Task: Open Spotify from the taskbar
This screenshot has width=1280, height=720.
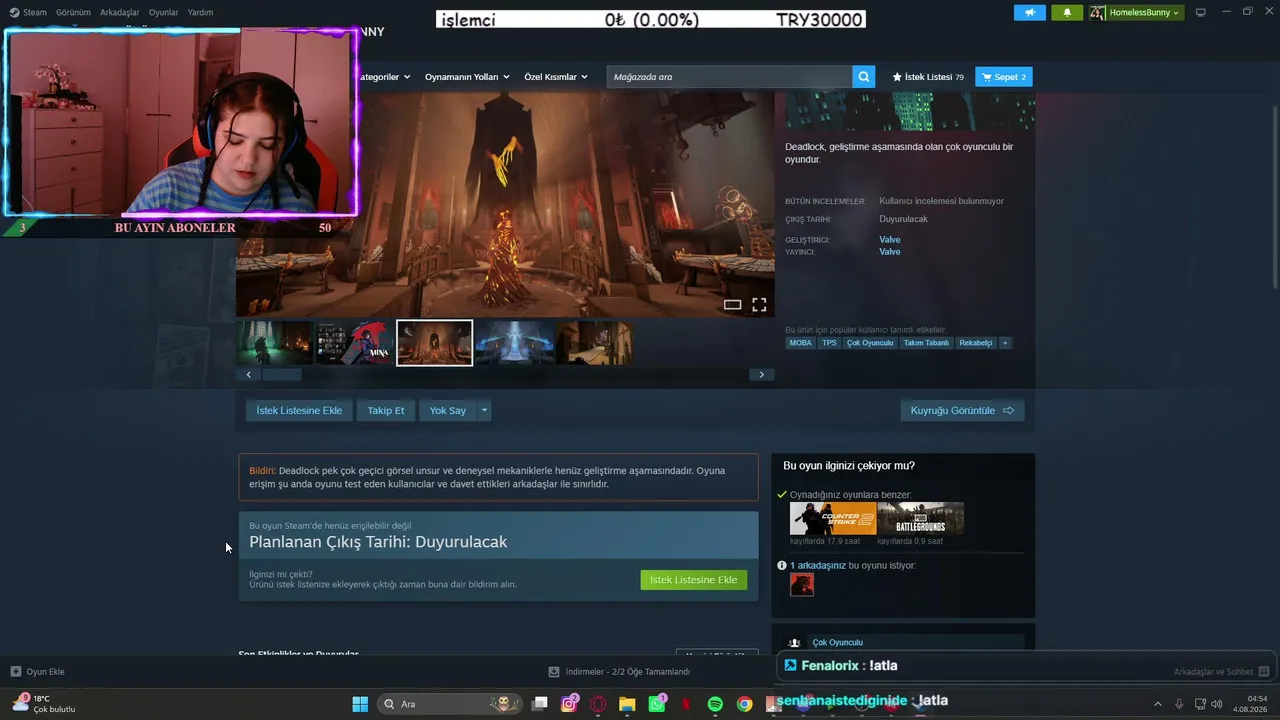Action: point(715,704)
